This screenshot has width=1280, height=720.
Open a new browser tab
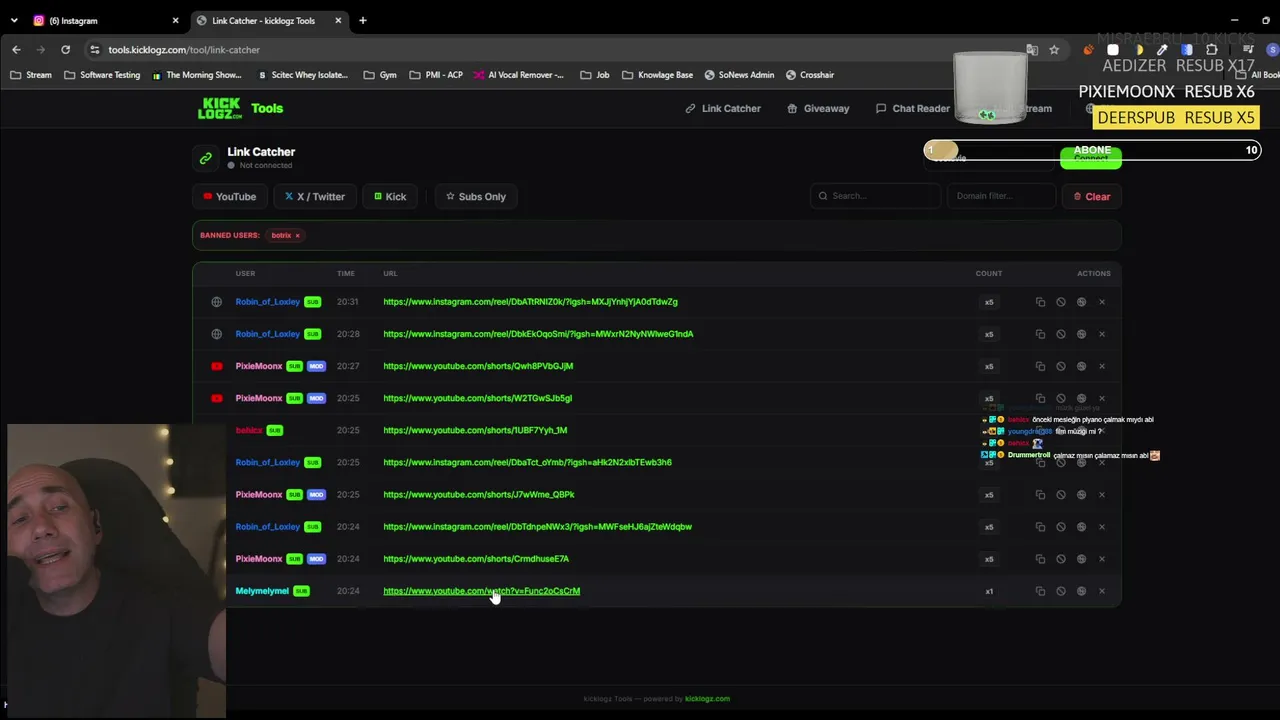click(x=363, y=20)
